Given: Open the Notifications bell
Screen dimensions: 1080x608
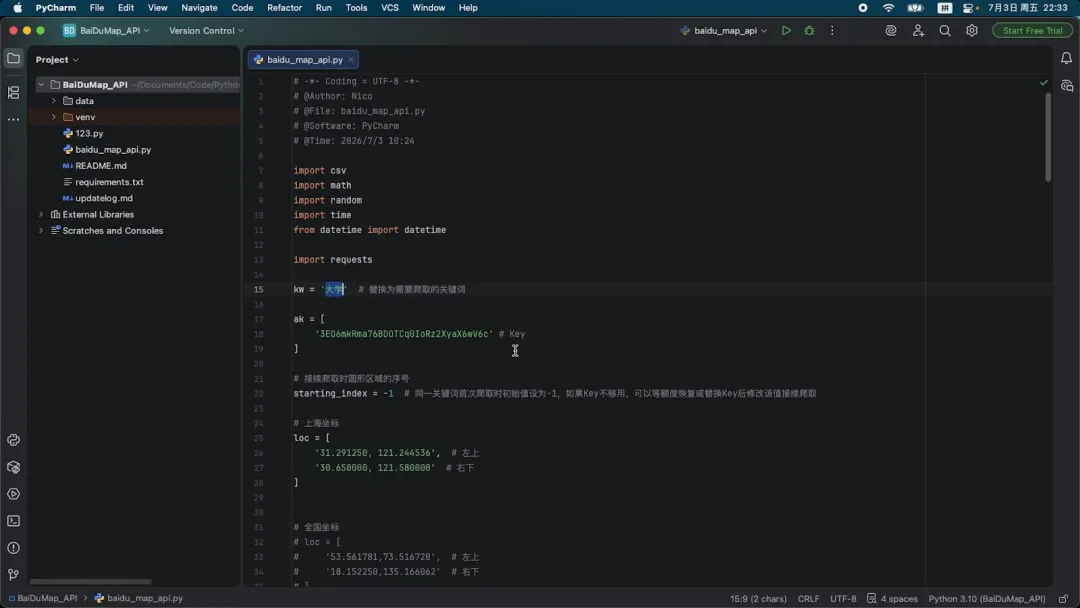Looking at the screenshot, I should click(x=1066, y=59).
